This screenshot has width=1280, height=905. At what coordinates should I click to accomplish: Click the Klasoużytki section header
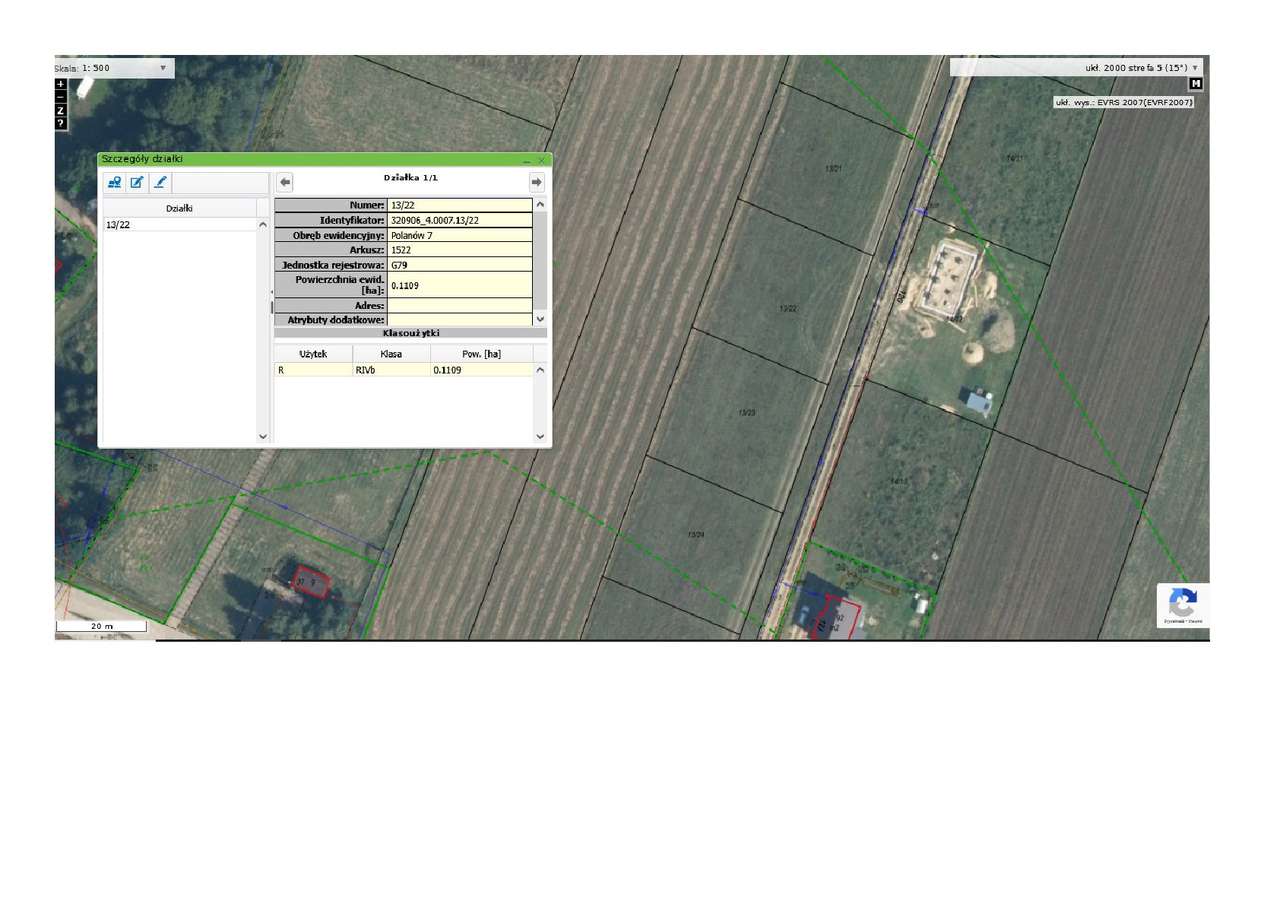click(x=410, y=333)
